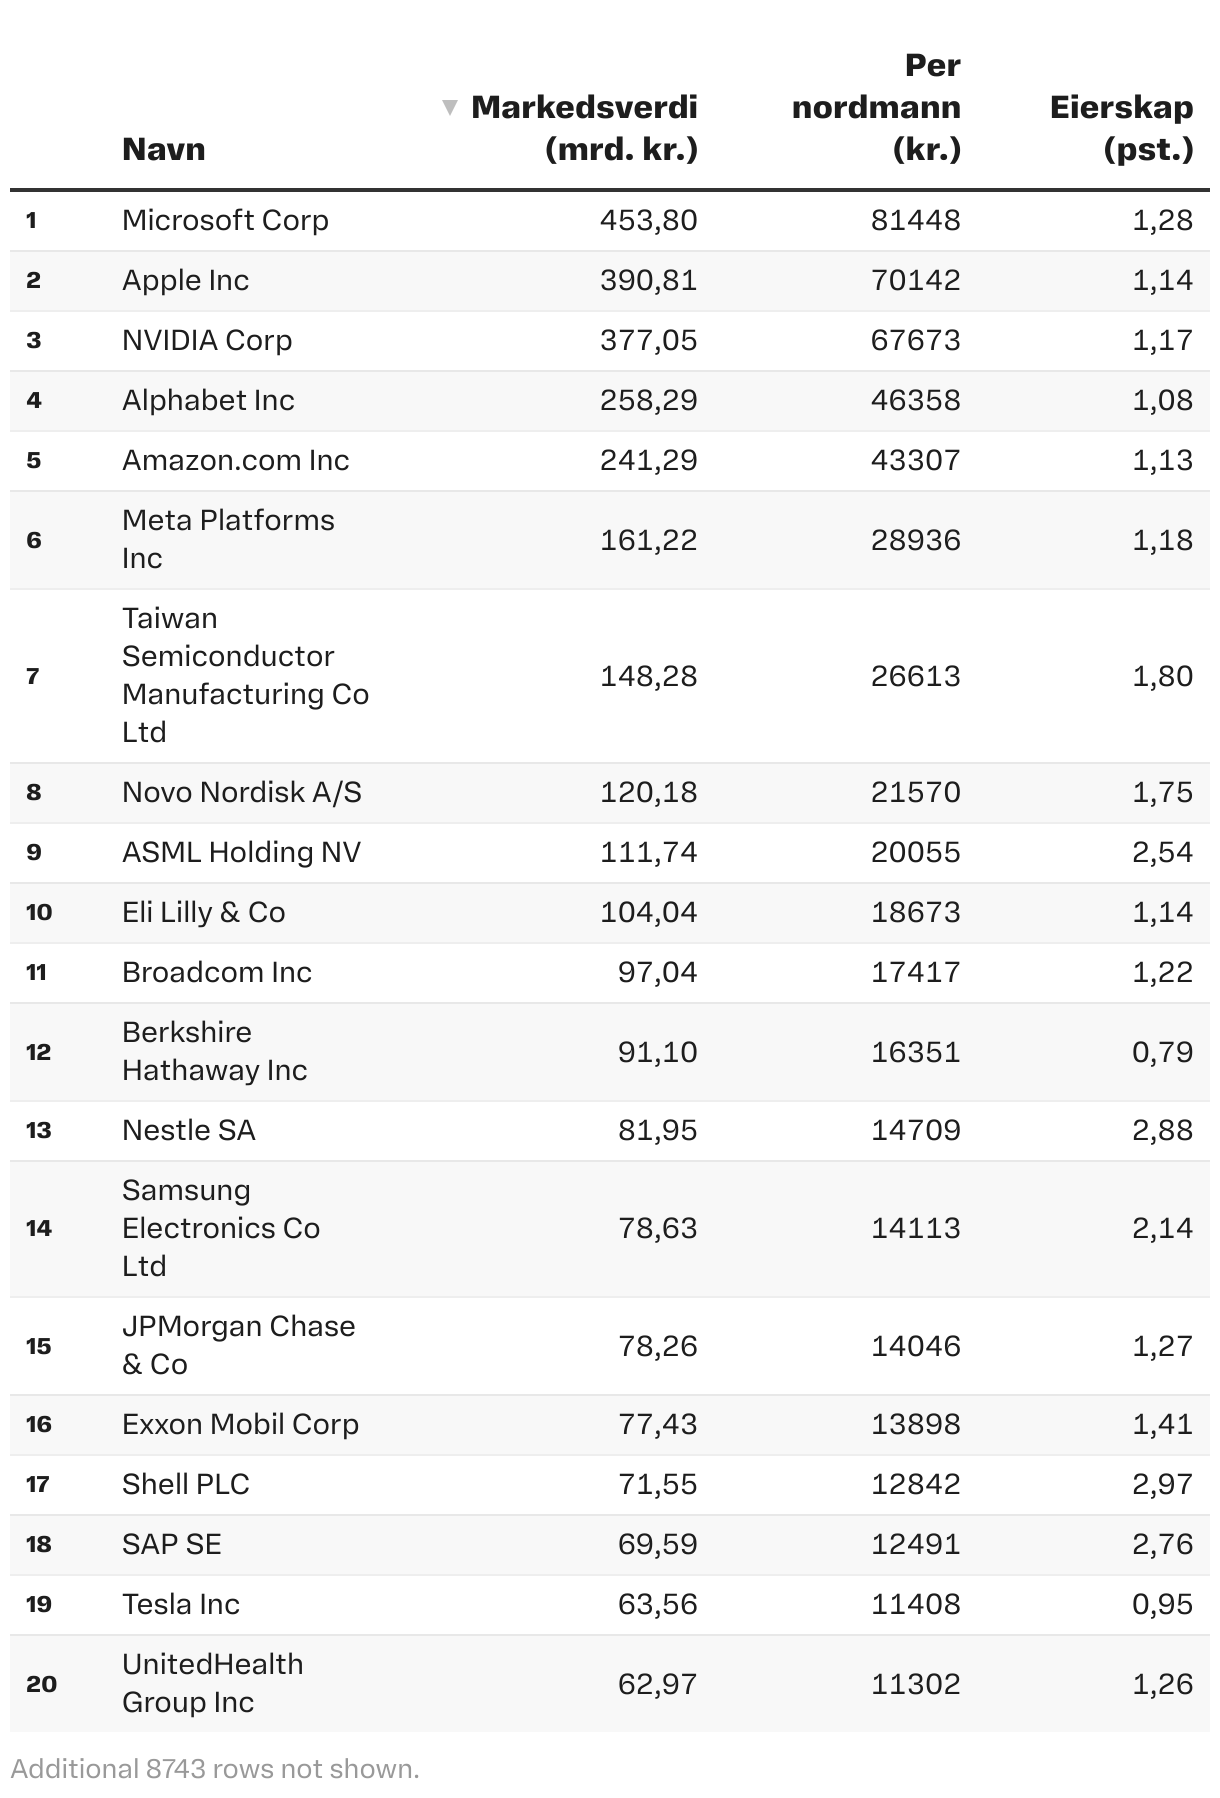
Task: Click Meta Platforms Inc entry
Action: point(228,539)
